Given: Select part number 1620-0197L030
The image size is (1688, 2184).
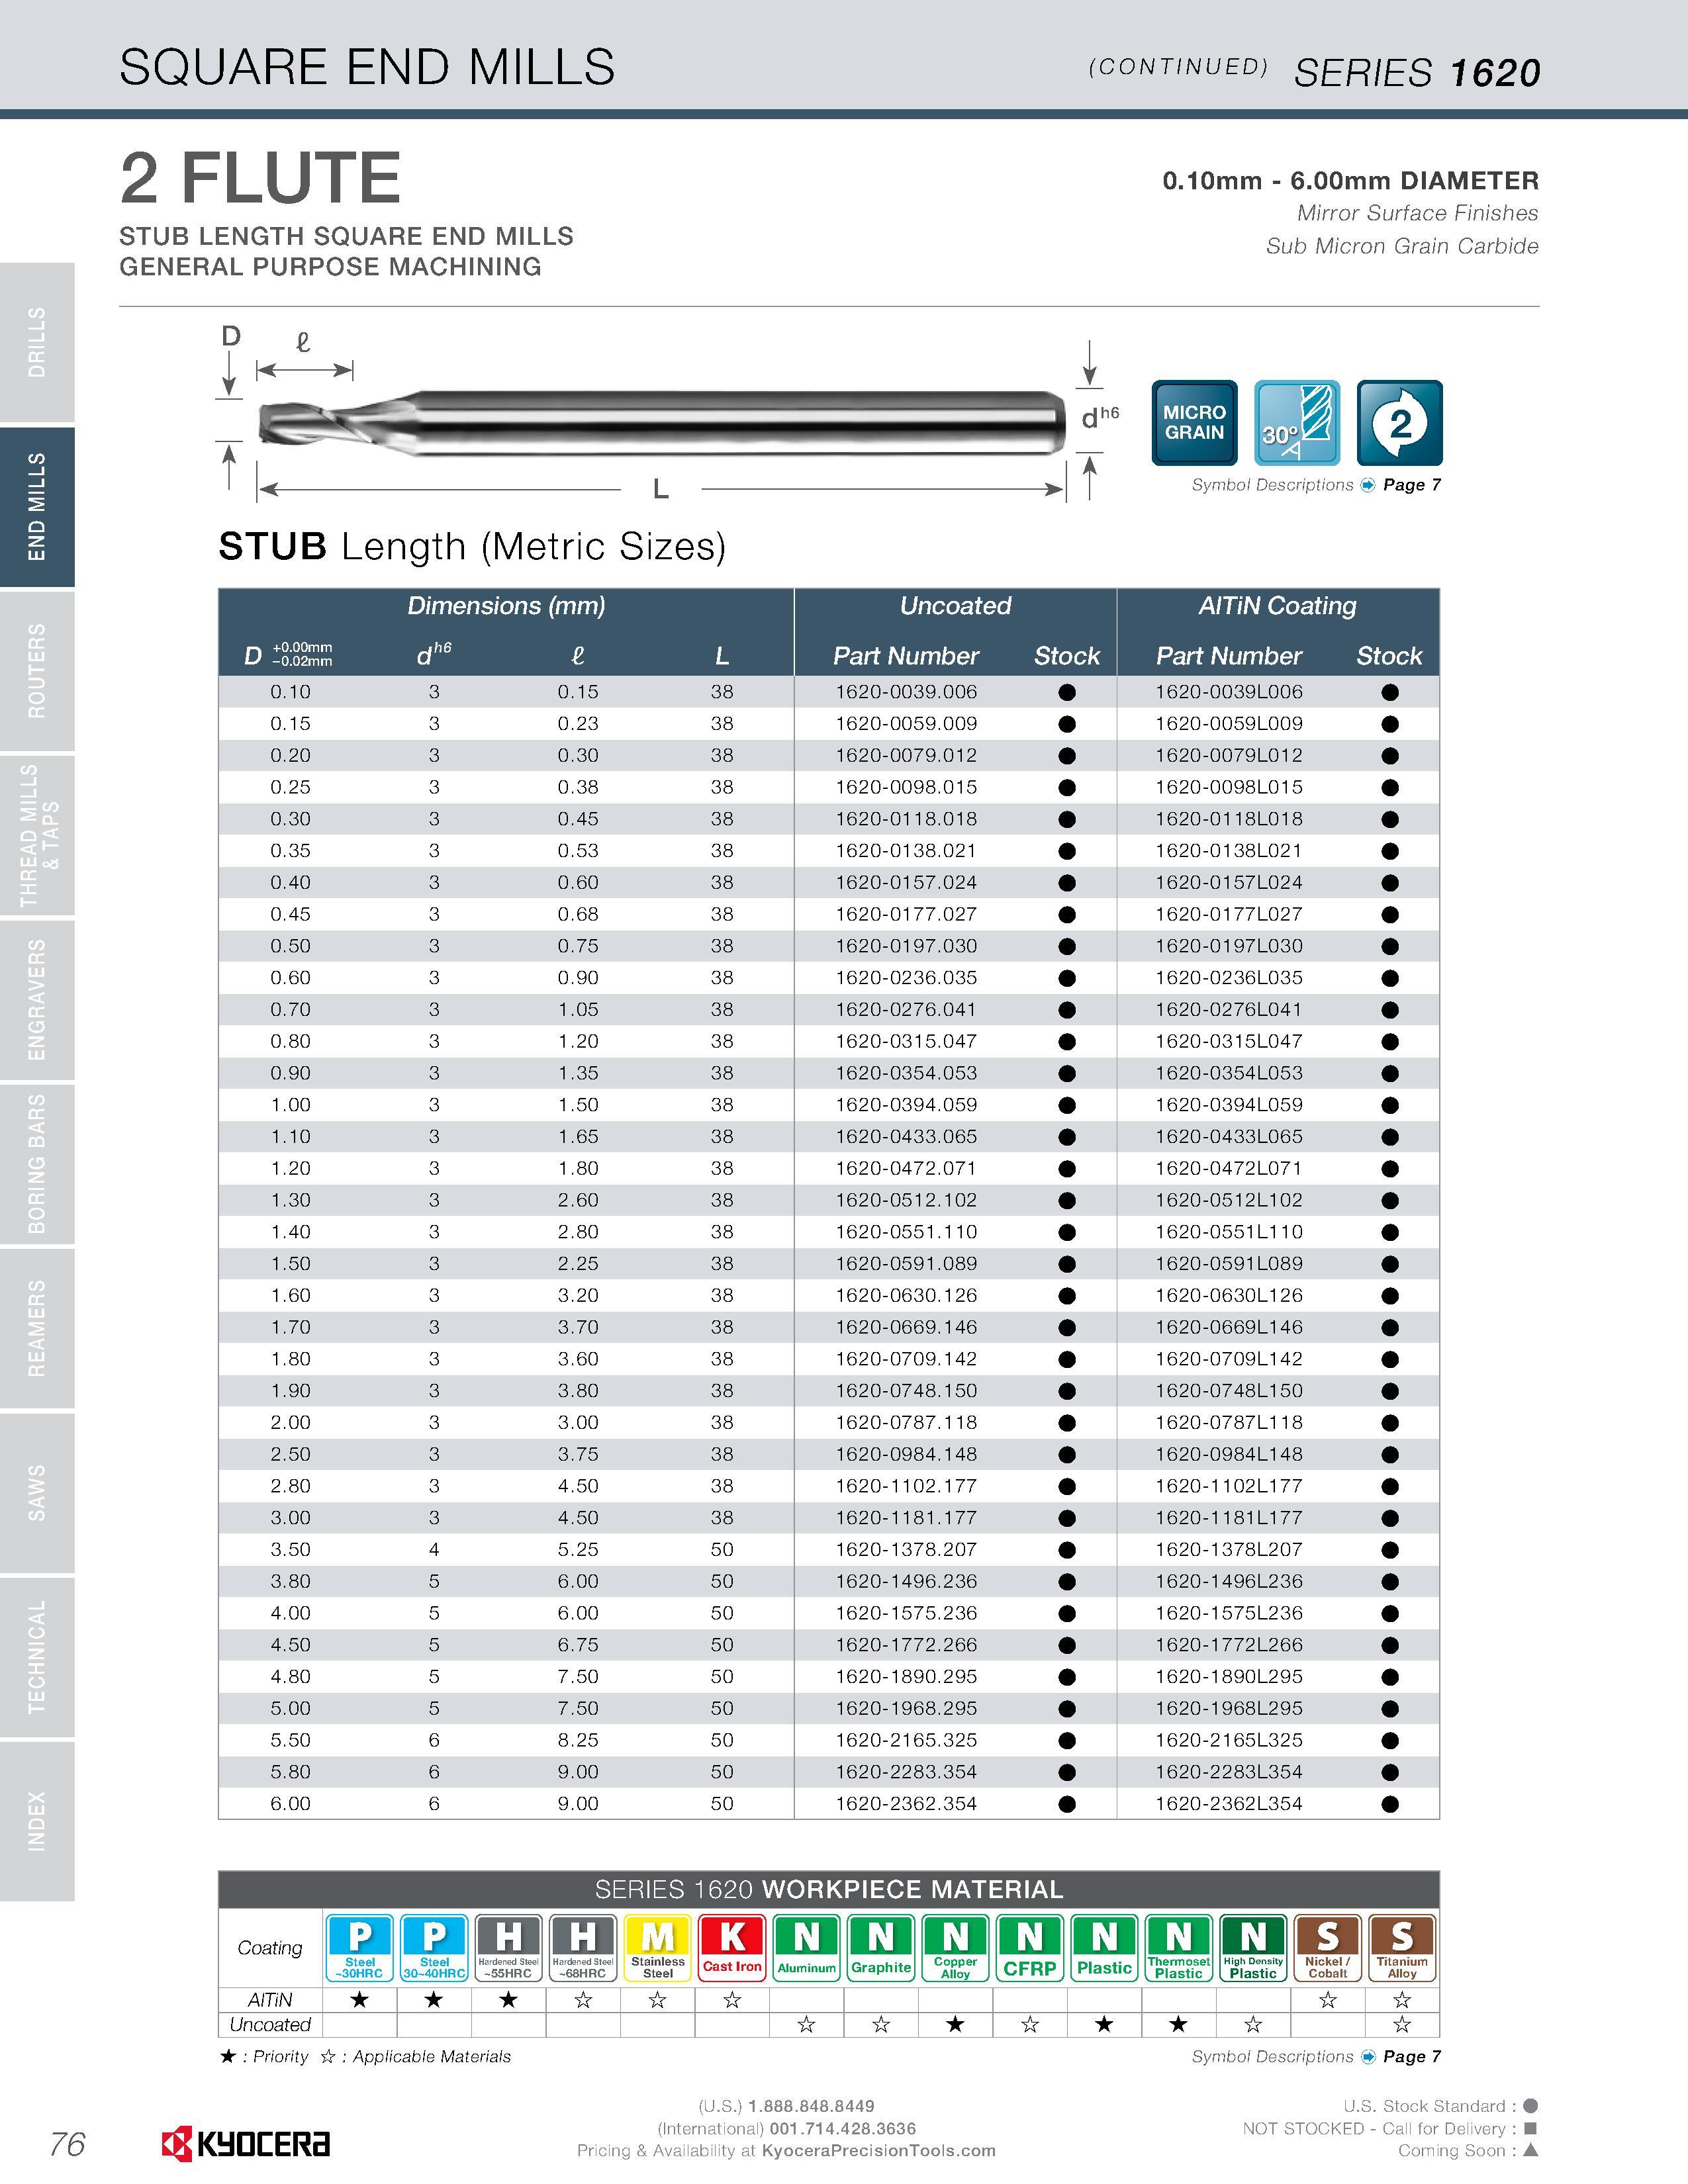Looking at the screenshot, I should pos(1229,946).
